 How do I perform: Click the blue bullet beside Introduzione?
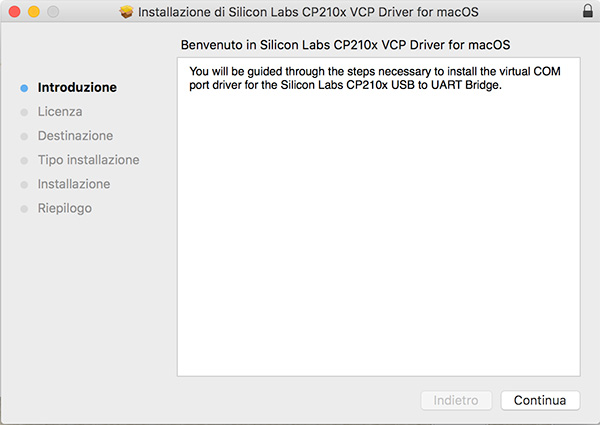pos(24,88)
